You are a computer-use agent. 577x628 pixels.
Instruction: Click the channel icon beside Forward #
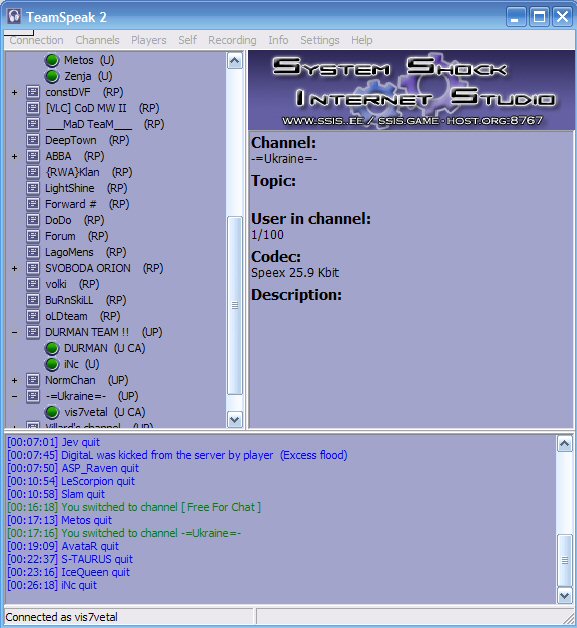[x=33, y=204]
